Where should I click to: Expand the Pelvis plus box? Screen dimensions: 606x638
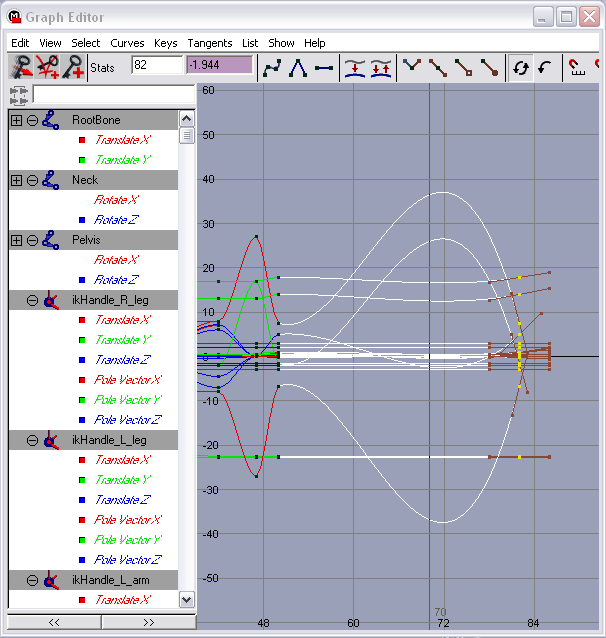(x=16, y=240)
